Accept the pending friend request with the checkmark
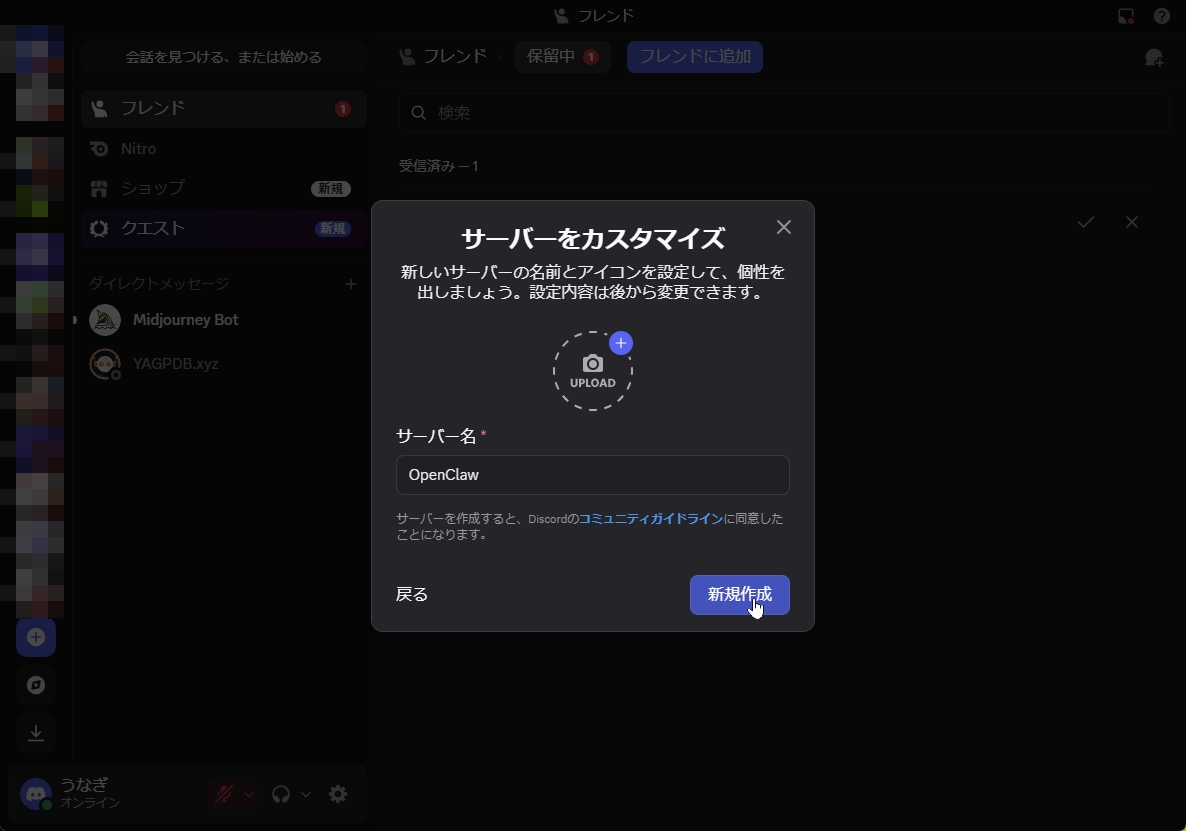This screenshot has height=831, width=1186. (x=1085, y=222)
